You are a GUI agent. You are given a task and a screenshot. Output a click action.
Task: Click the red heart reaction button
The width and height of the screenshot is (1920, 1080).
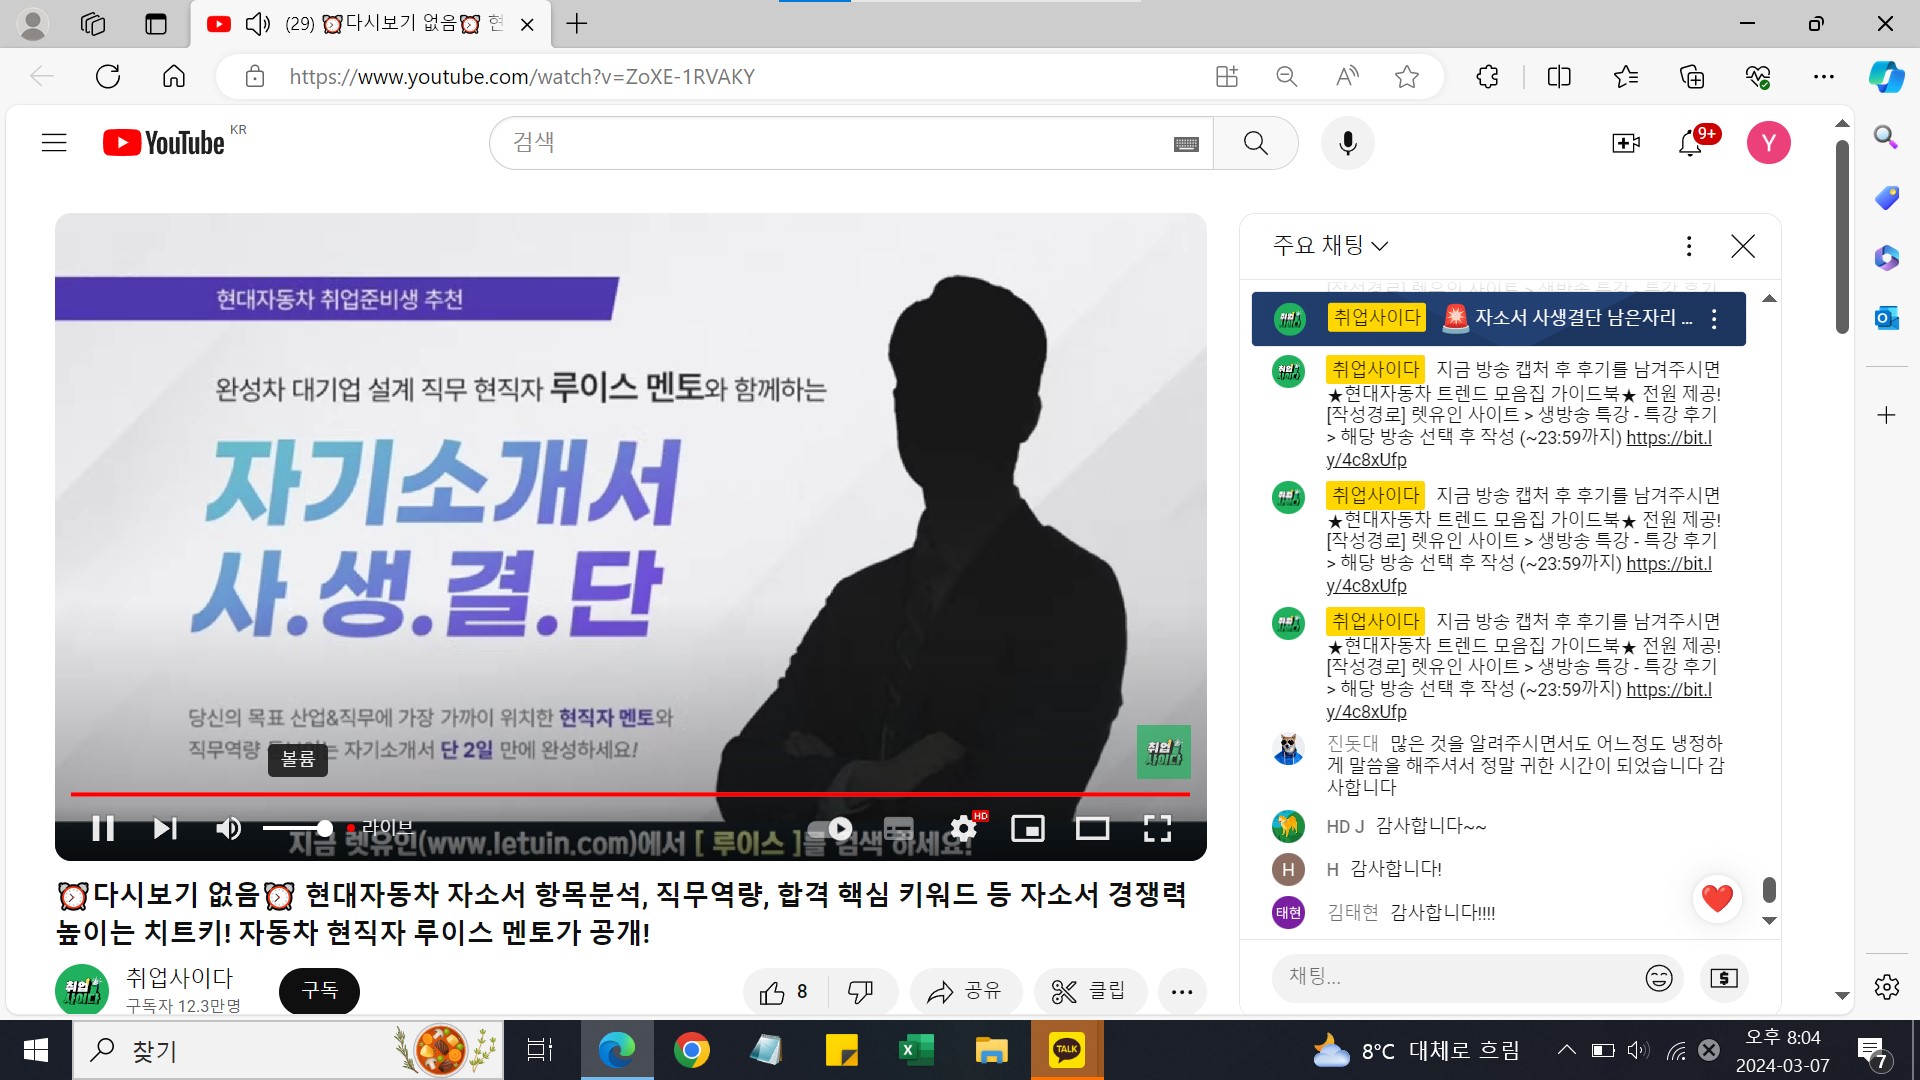(x=1717, y=898)
